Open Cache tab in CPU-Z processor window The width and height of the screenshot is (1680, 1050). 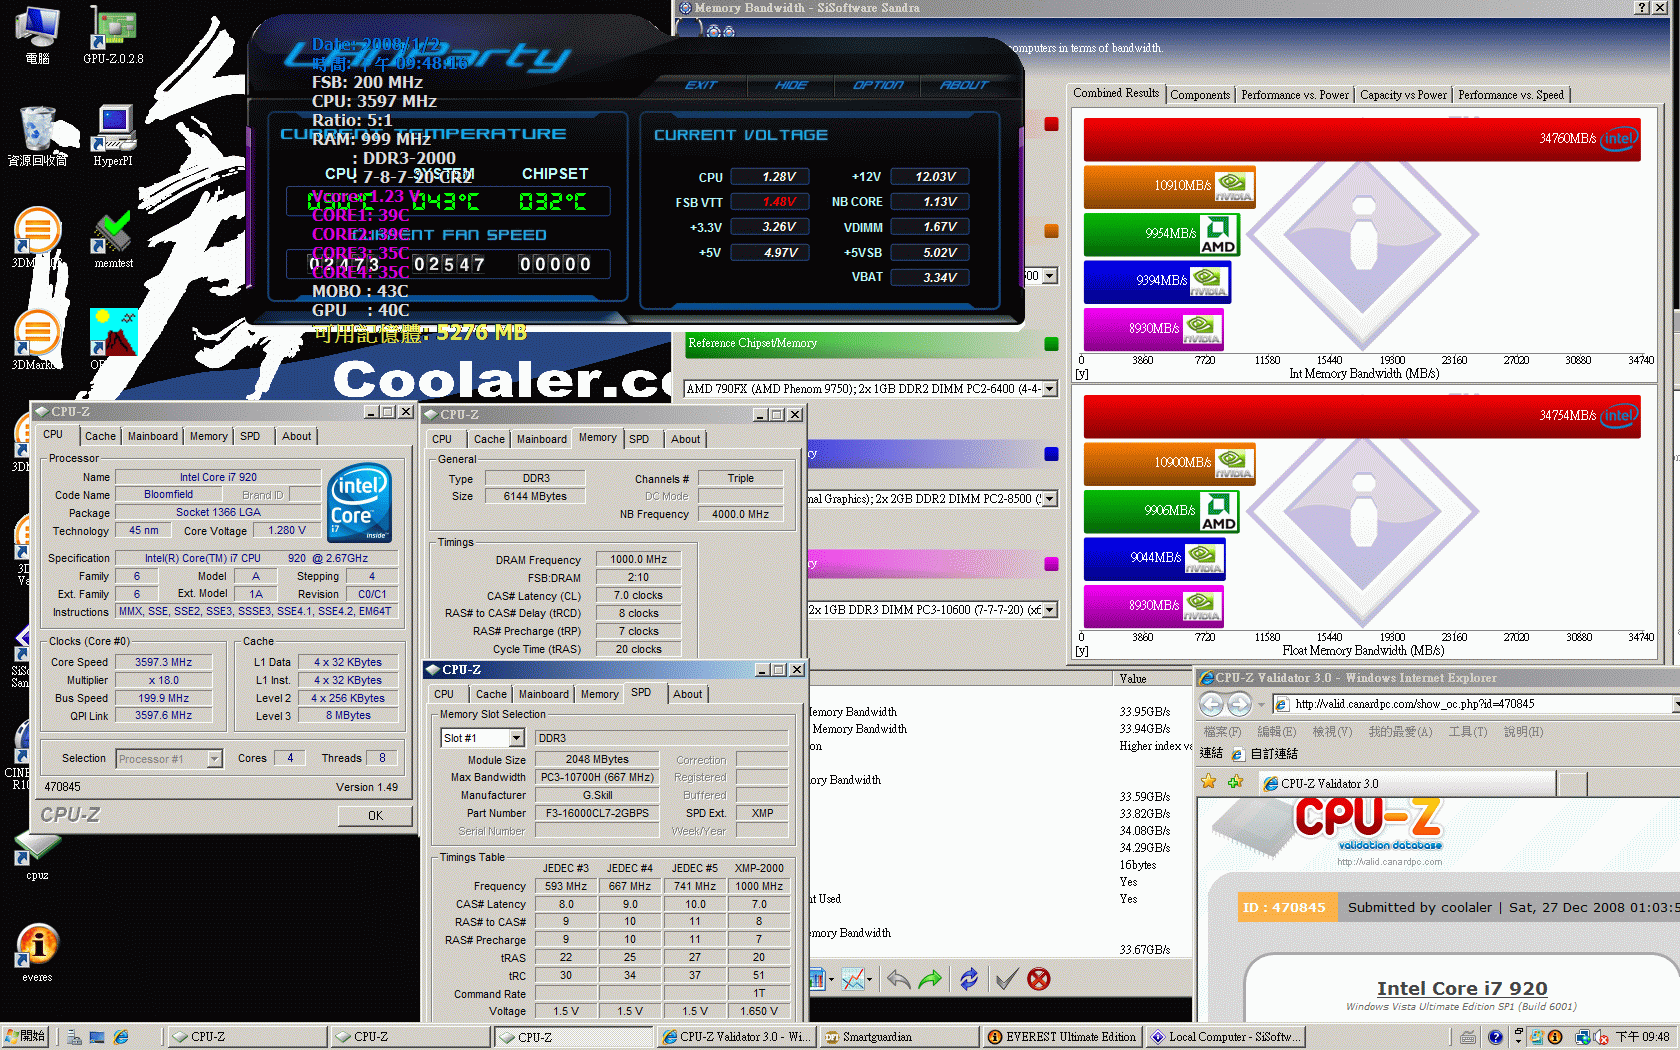tap(100, 436)
